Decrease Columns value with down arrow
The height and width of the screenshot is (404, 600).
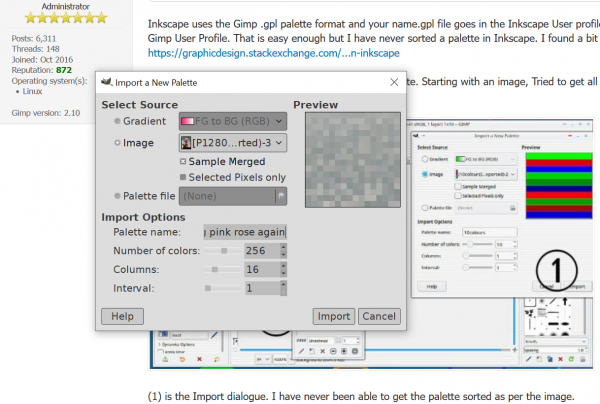[283, 273]
